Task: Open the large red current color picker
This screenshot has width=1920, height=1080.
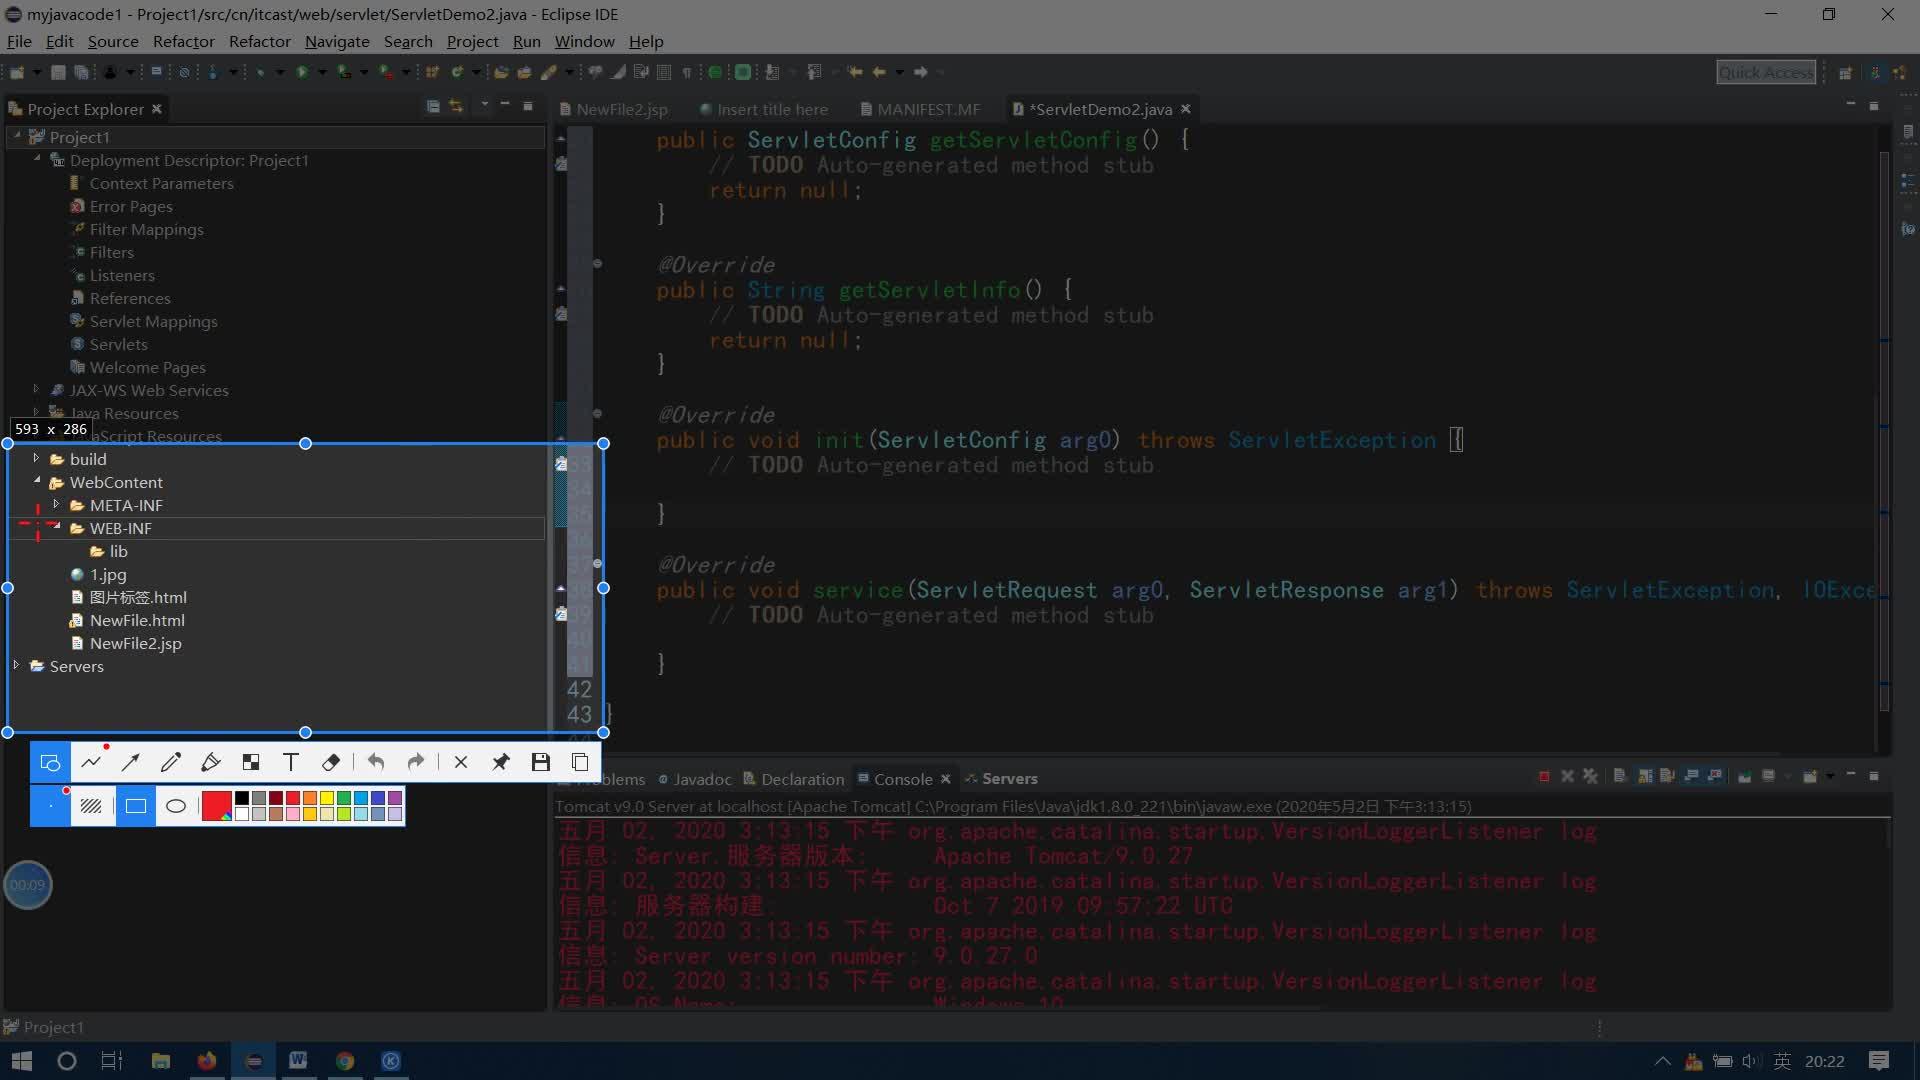Action: pos(216,806)
